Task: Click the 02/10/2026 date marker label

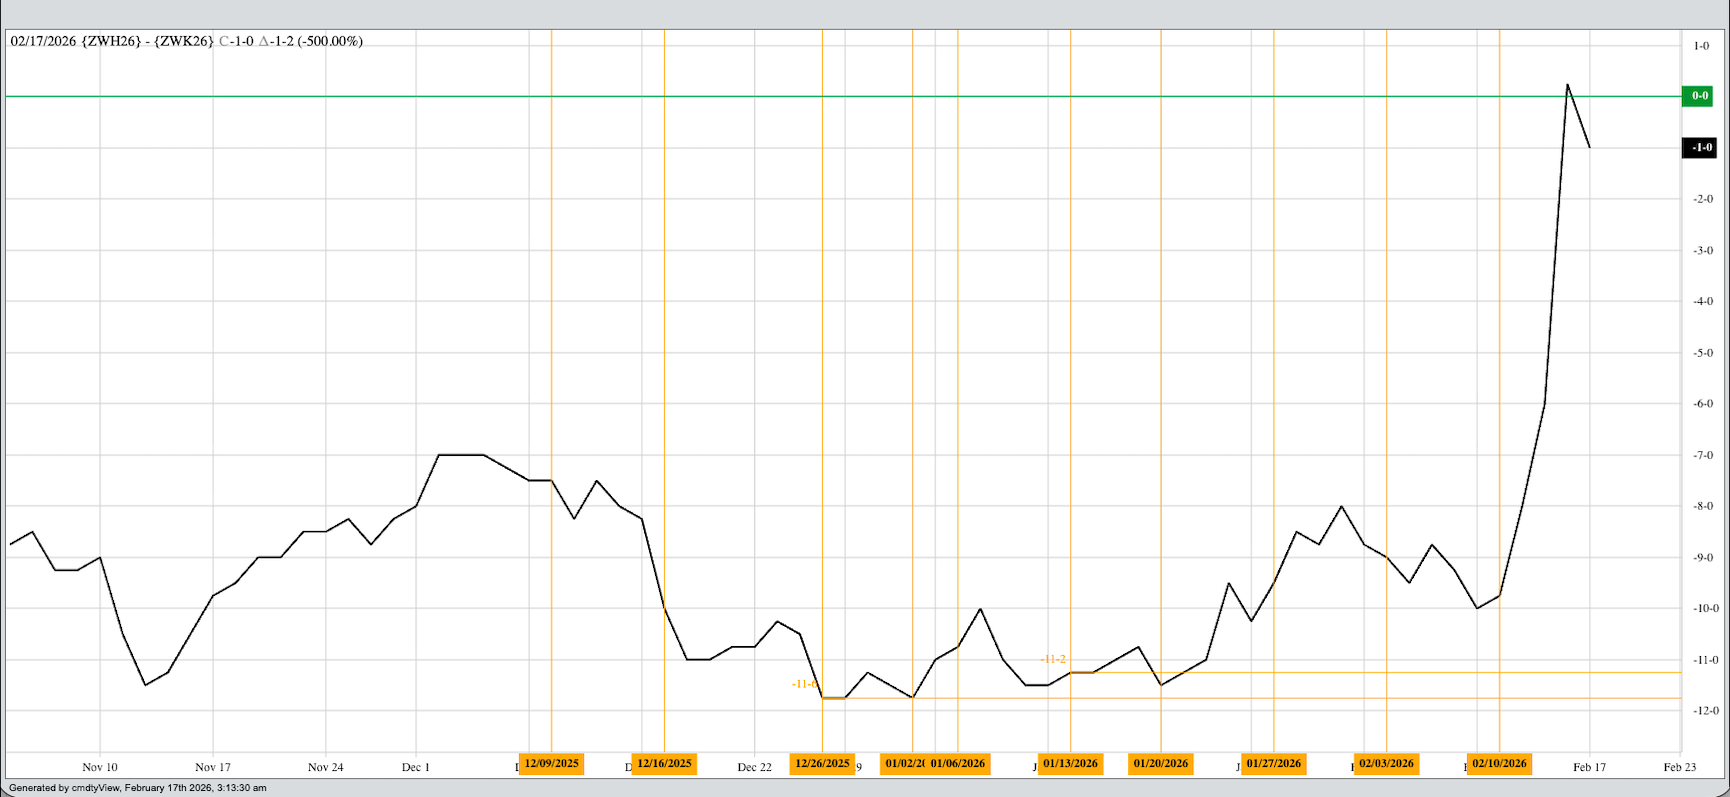Action: coord(1499,764)
